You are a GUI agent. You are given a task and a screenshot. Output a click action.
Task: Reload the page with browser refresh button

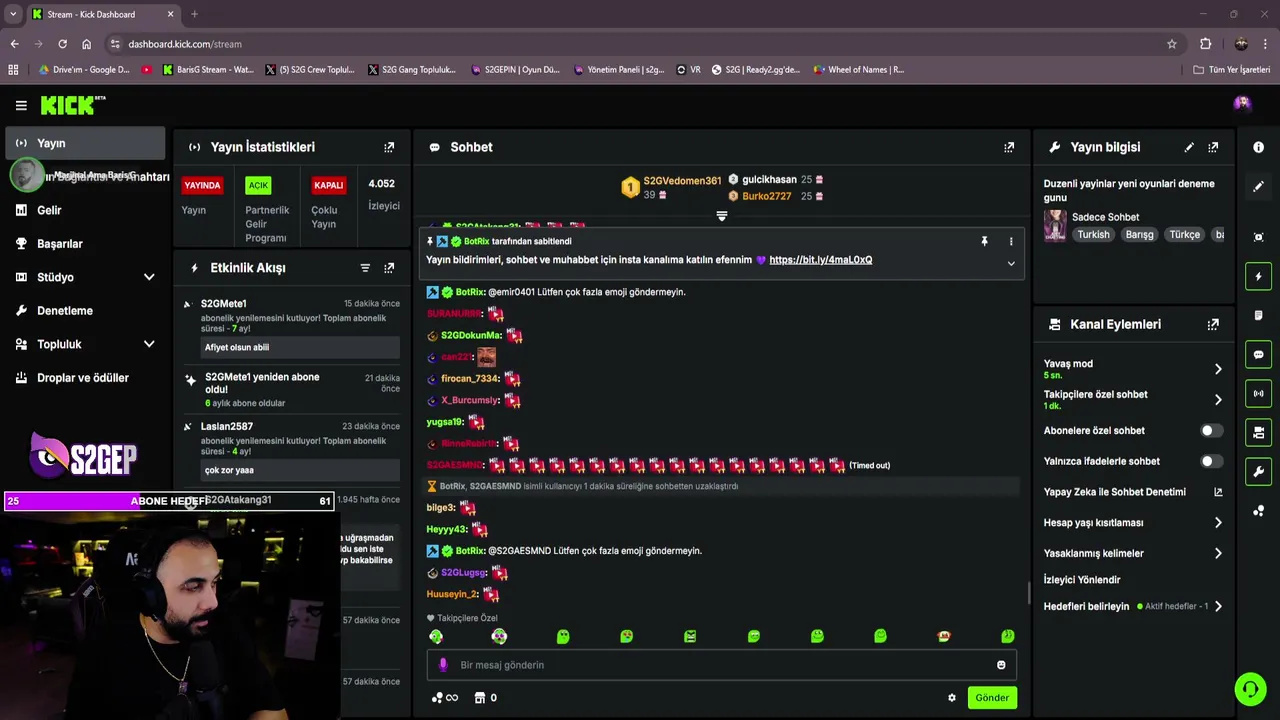[62, 44]
